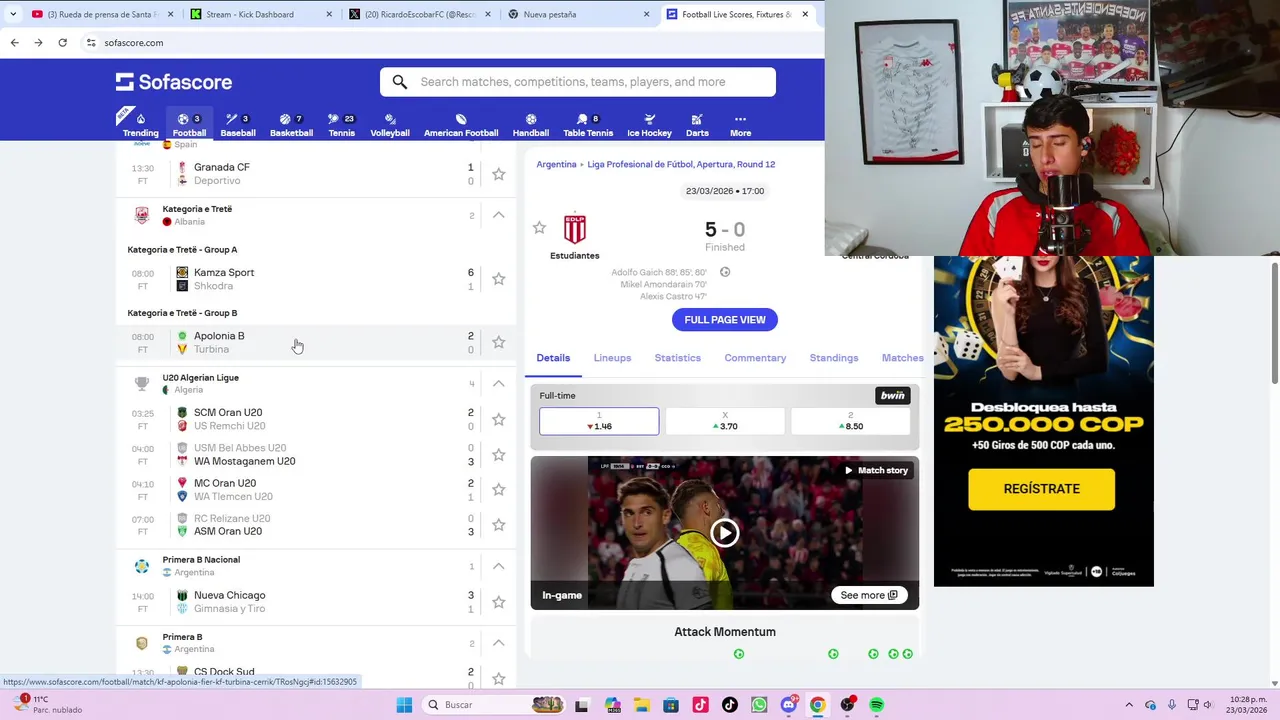The width and height of the screenshot is (1280, 720).
Task: Open the Statistics tab
Action: [678, 358]
